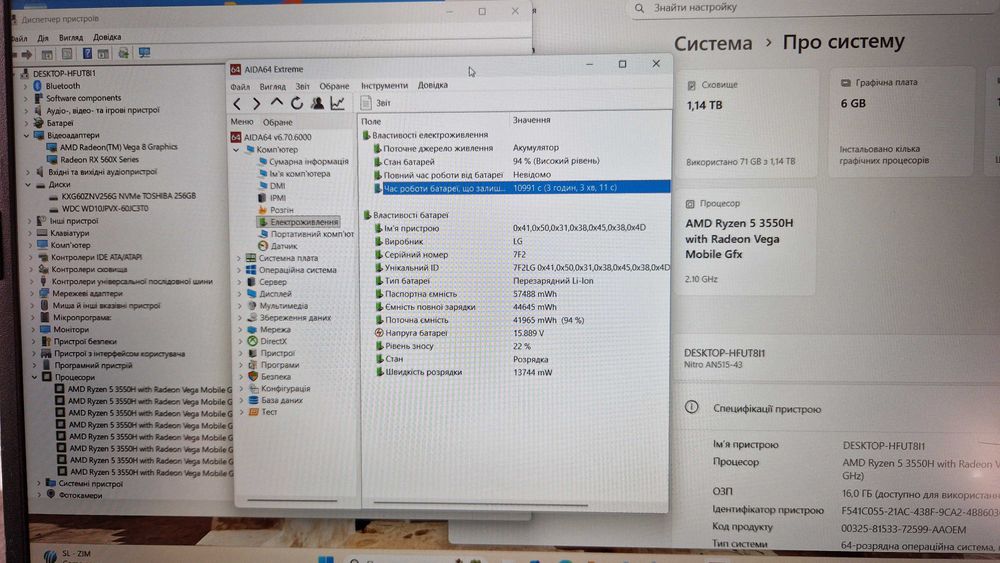Click the AIDA64 Back arrow toolbar icon
Screen dimensions: 1000x563
[237, 103]
